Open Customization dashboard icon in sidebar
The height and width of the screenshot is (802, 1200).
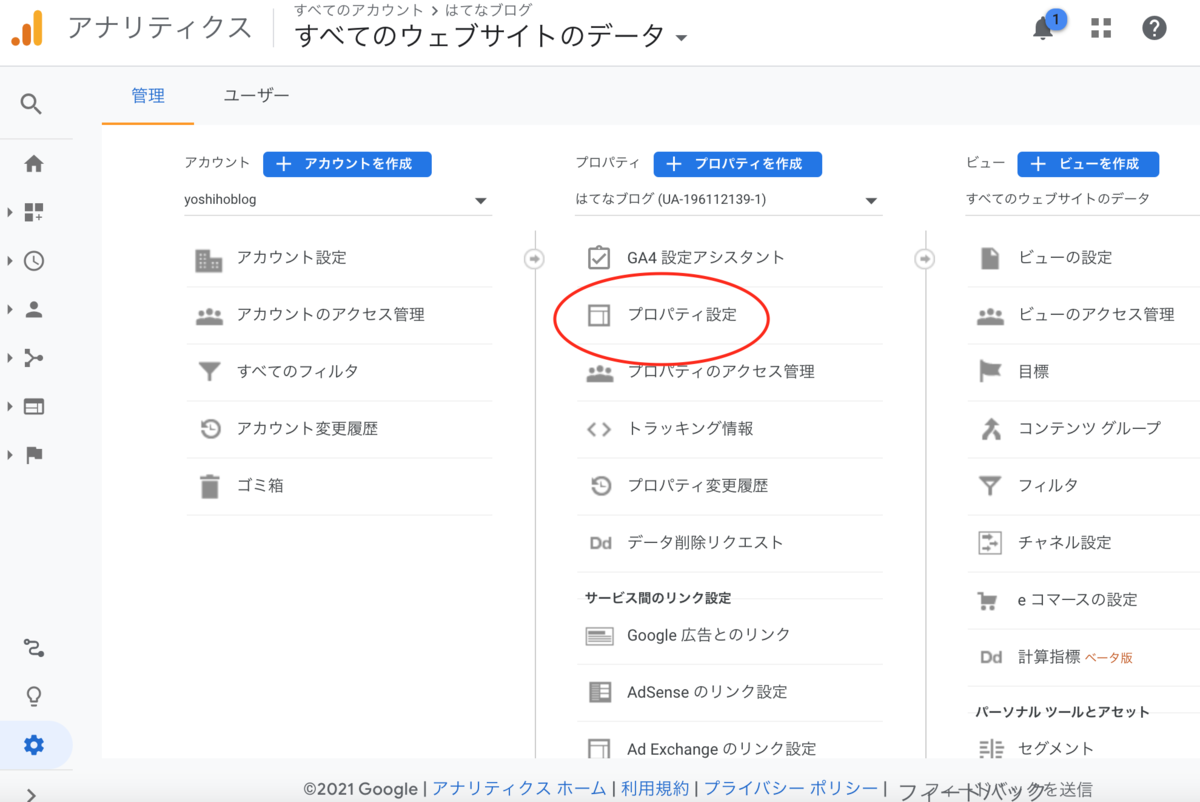tap(34, 212)
